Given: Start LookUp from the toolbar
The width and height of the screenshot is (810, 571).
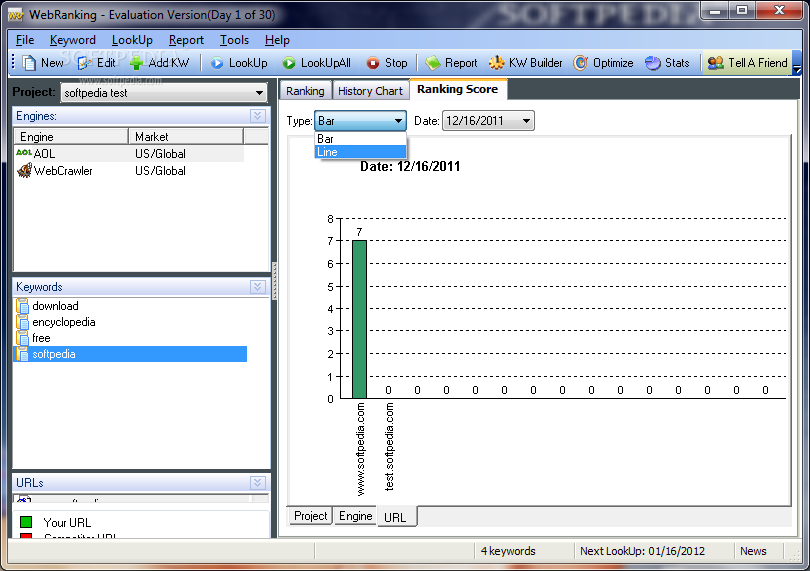Looking at the screenshot, I should (239, 63).
